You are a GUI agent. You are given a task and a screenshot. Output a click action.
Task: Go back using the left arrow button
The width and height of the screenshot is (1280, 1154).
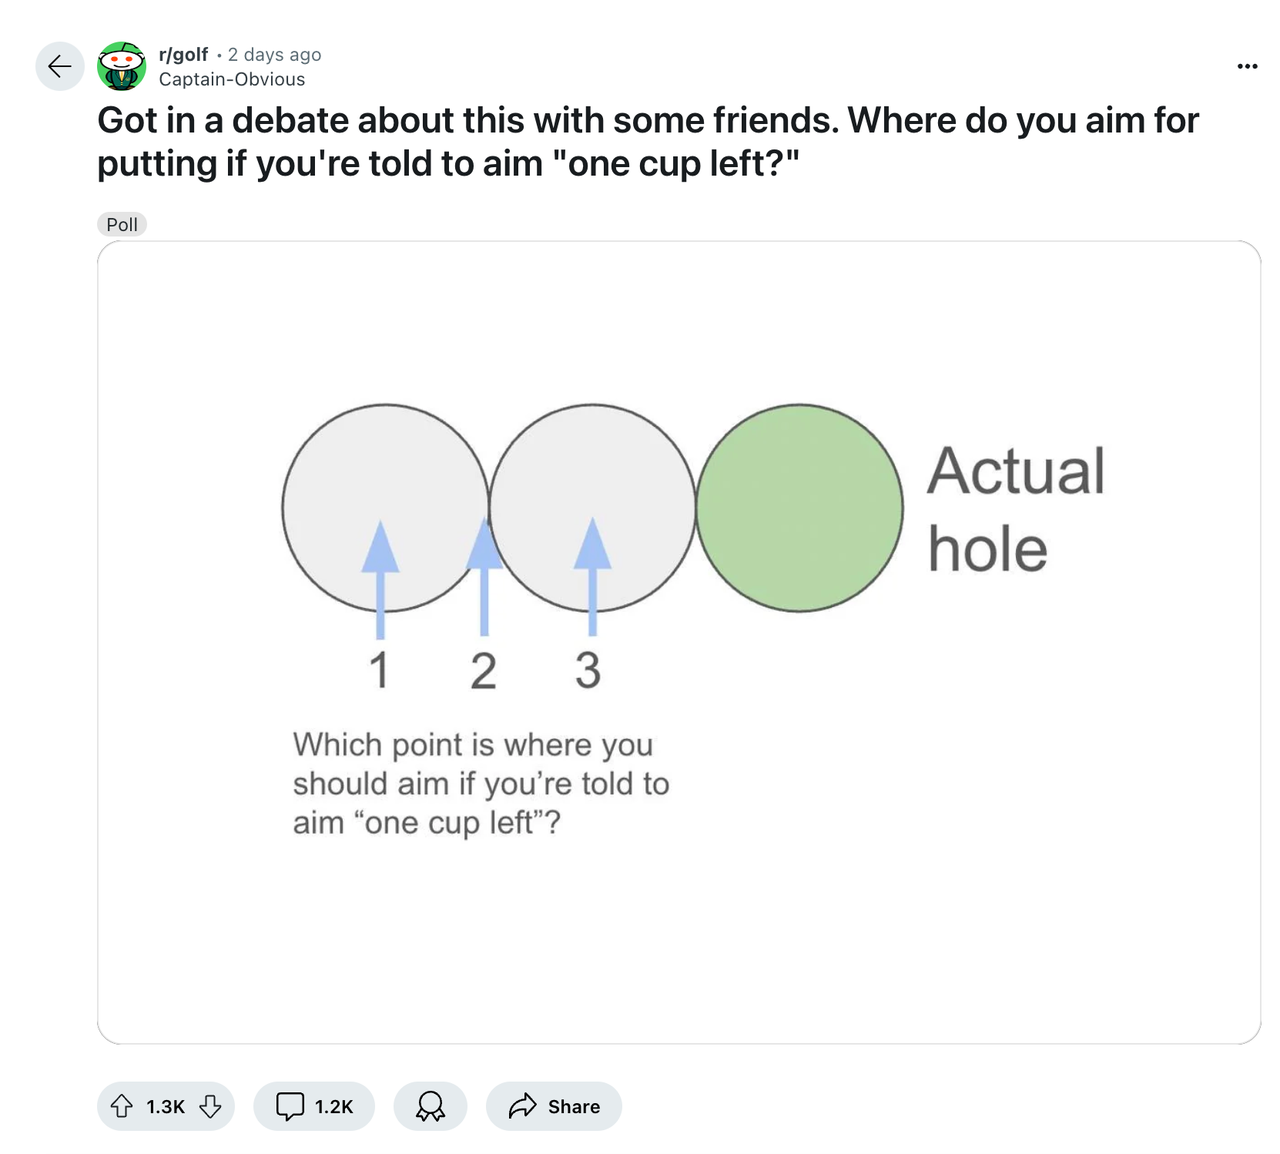click(x=59, y=67)
